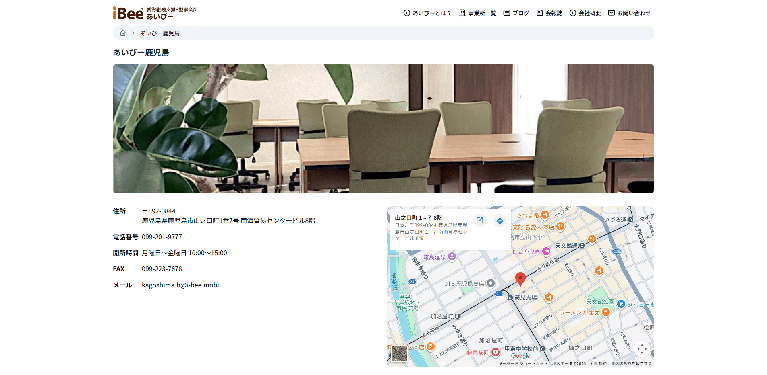
Task: Click the blue parking marker near park
Action: pos(621,304)
